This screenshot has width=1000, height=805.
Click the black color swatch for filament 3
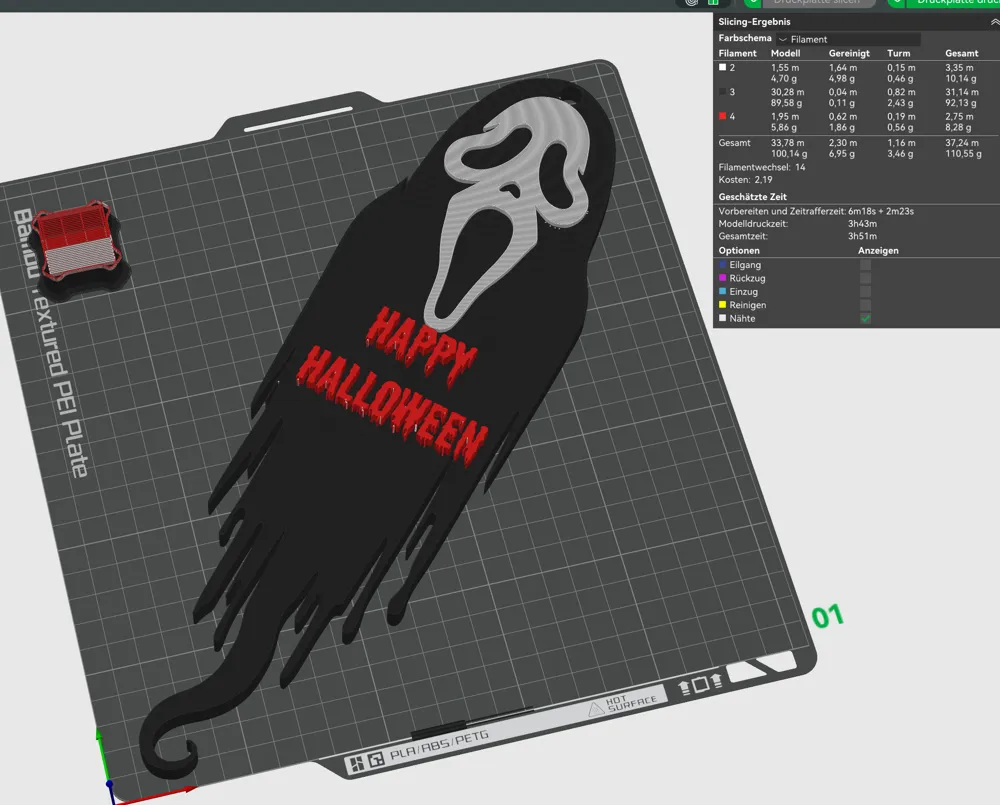point(723,92)
